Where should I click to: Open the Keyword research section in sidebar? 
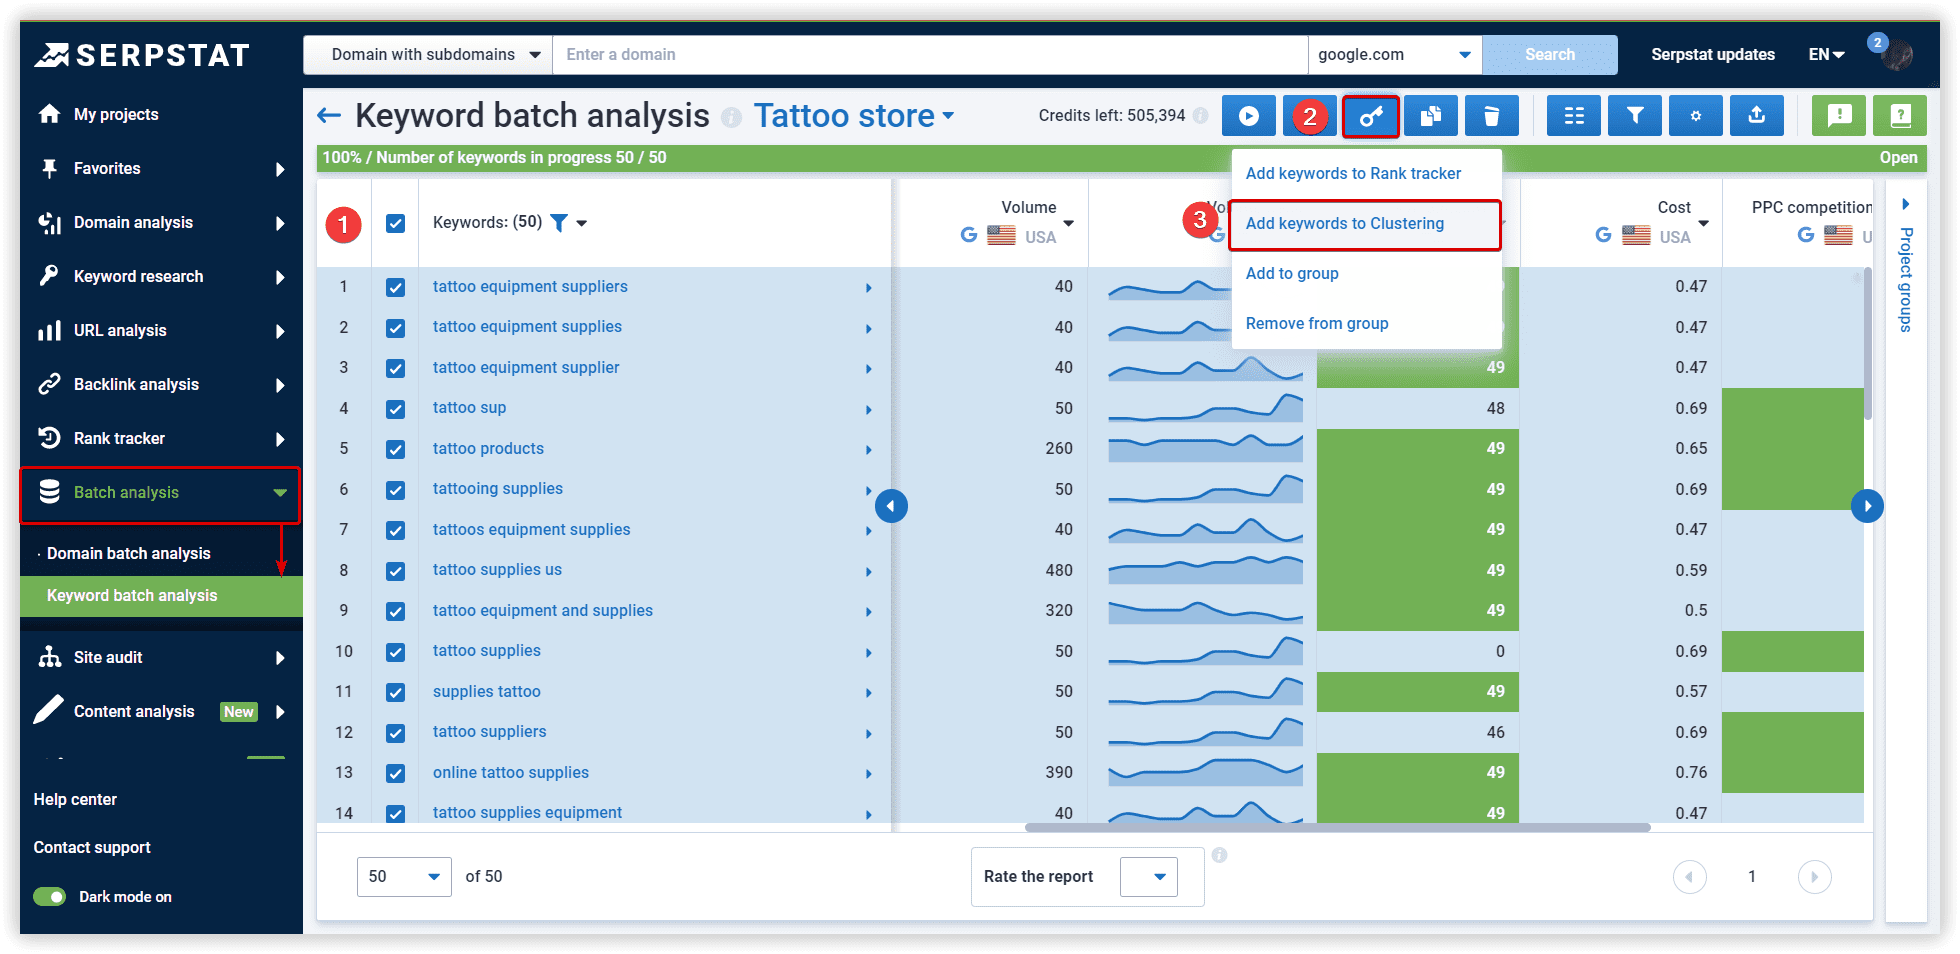click(138, 276)
